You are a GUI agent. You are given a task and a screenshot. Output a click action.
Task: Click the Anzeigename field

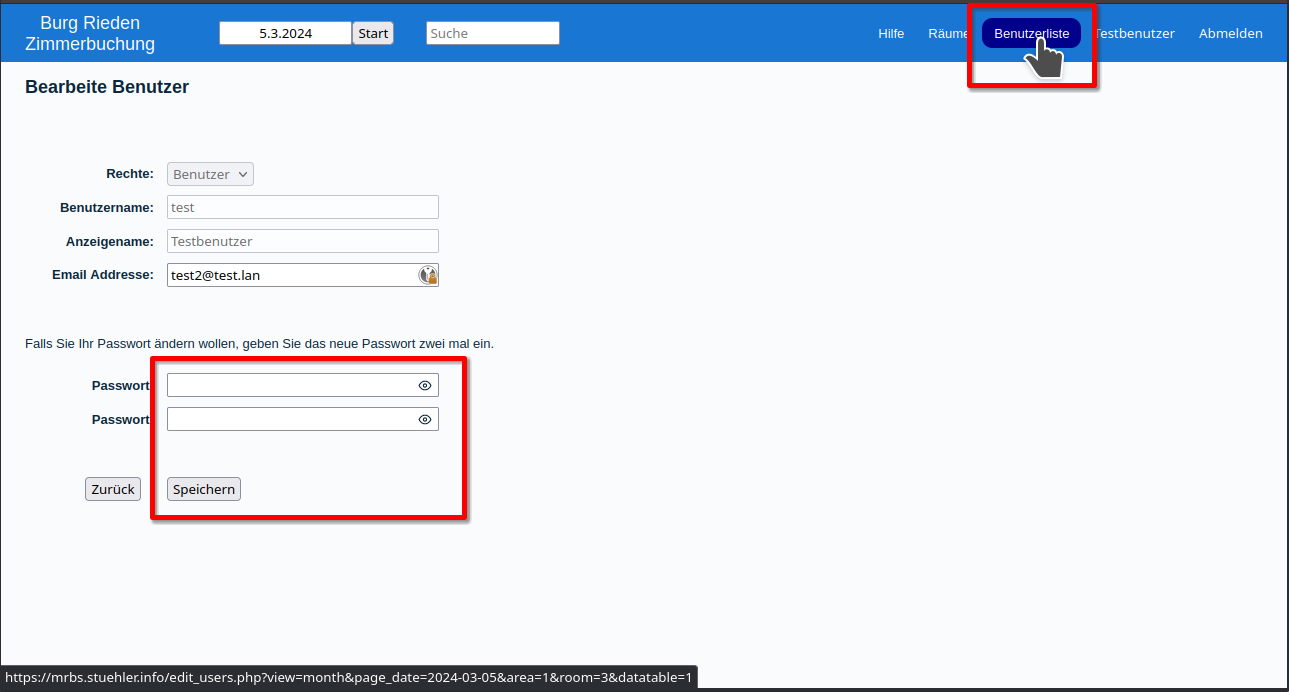click(302, 241)
